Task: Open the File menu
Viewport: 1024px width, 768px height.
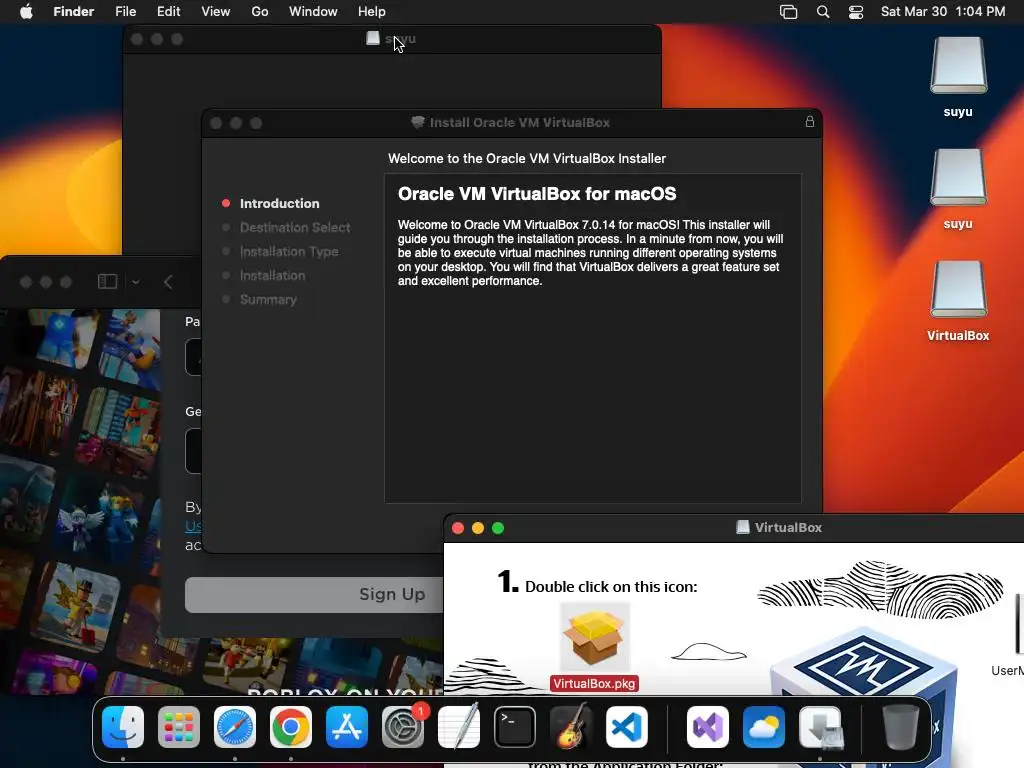Action: pyautogui.click(x=125, y=11)
